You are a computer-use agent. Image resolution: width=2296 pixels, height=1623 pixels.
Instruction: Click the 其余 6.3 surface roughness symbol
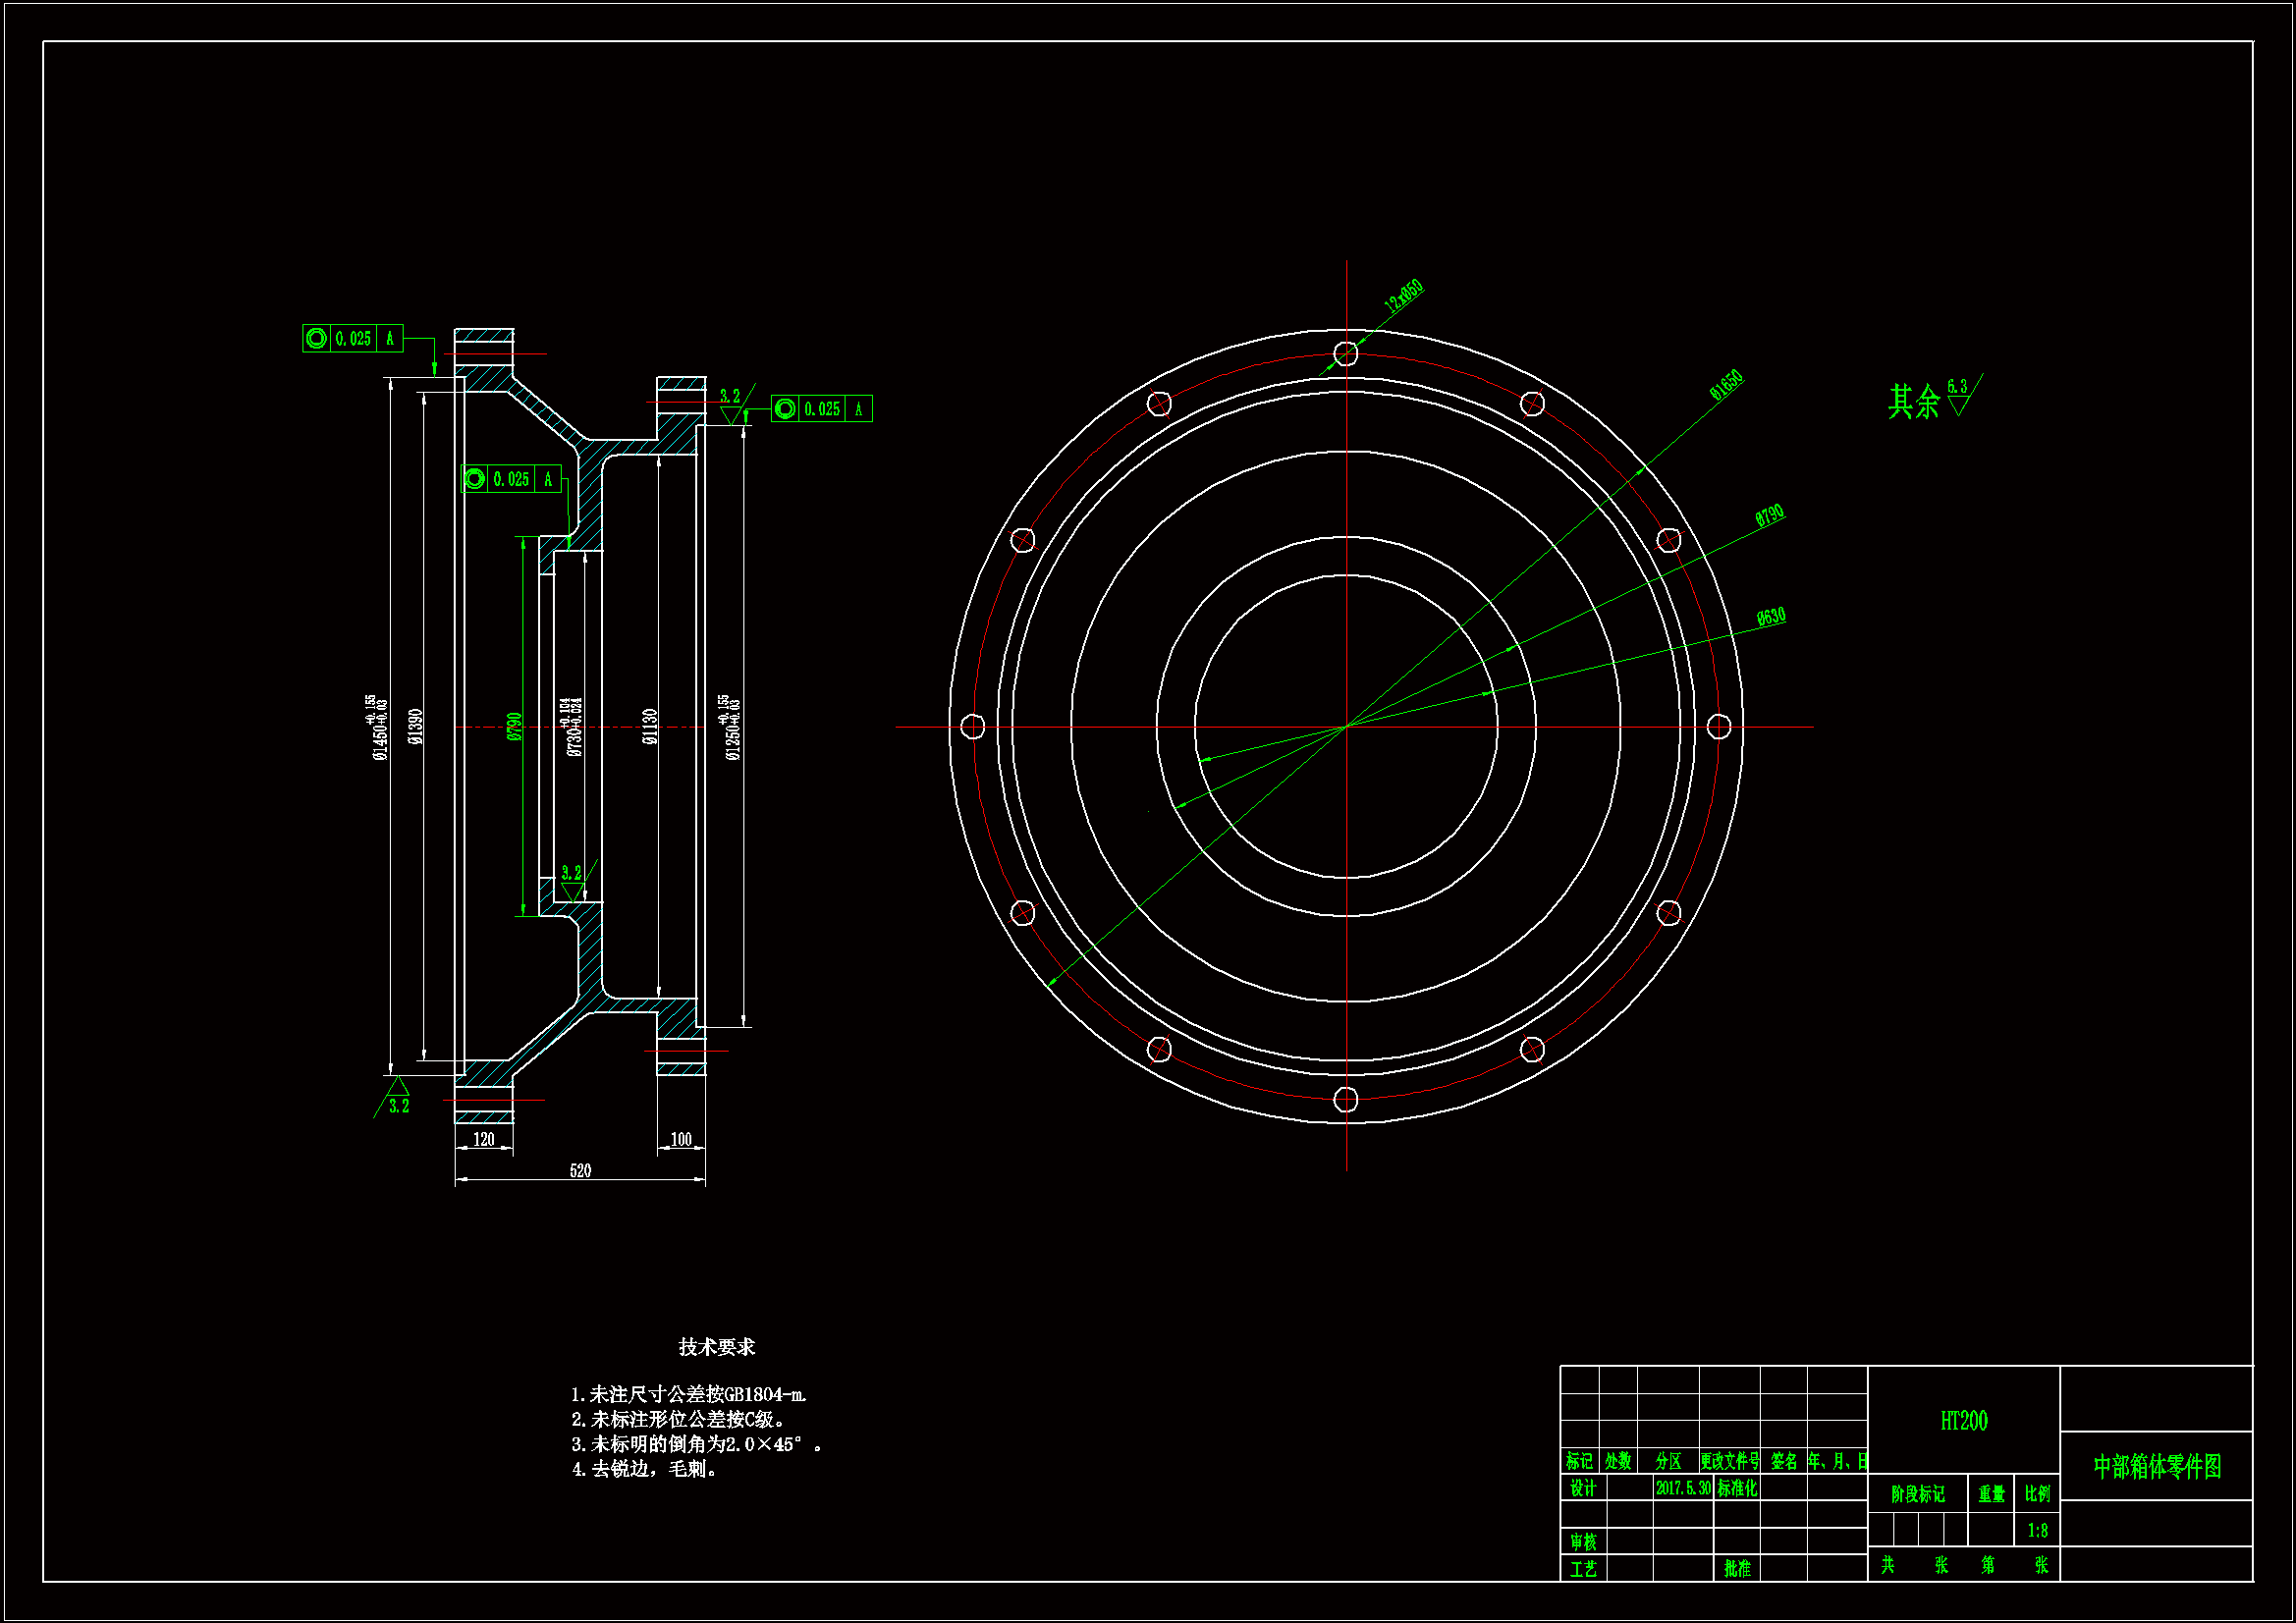point(1959,398)
